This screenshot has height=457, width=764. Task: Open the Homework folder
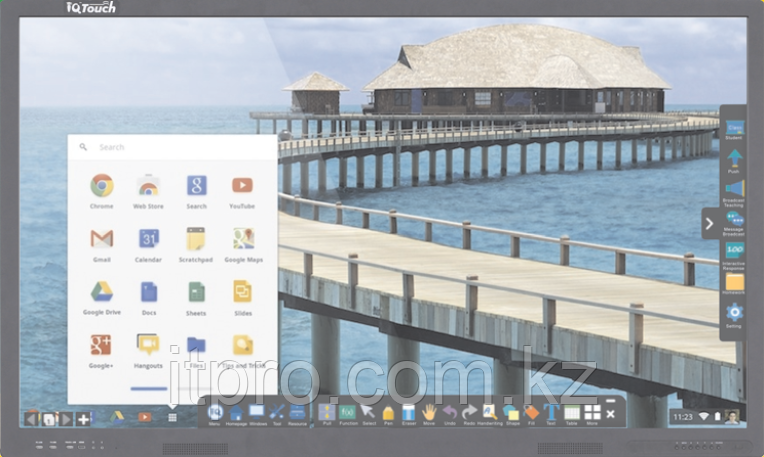click(x=734, y=282)
